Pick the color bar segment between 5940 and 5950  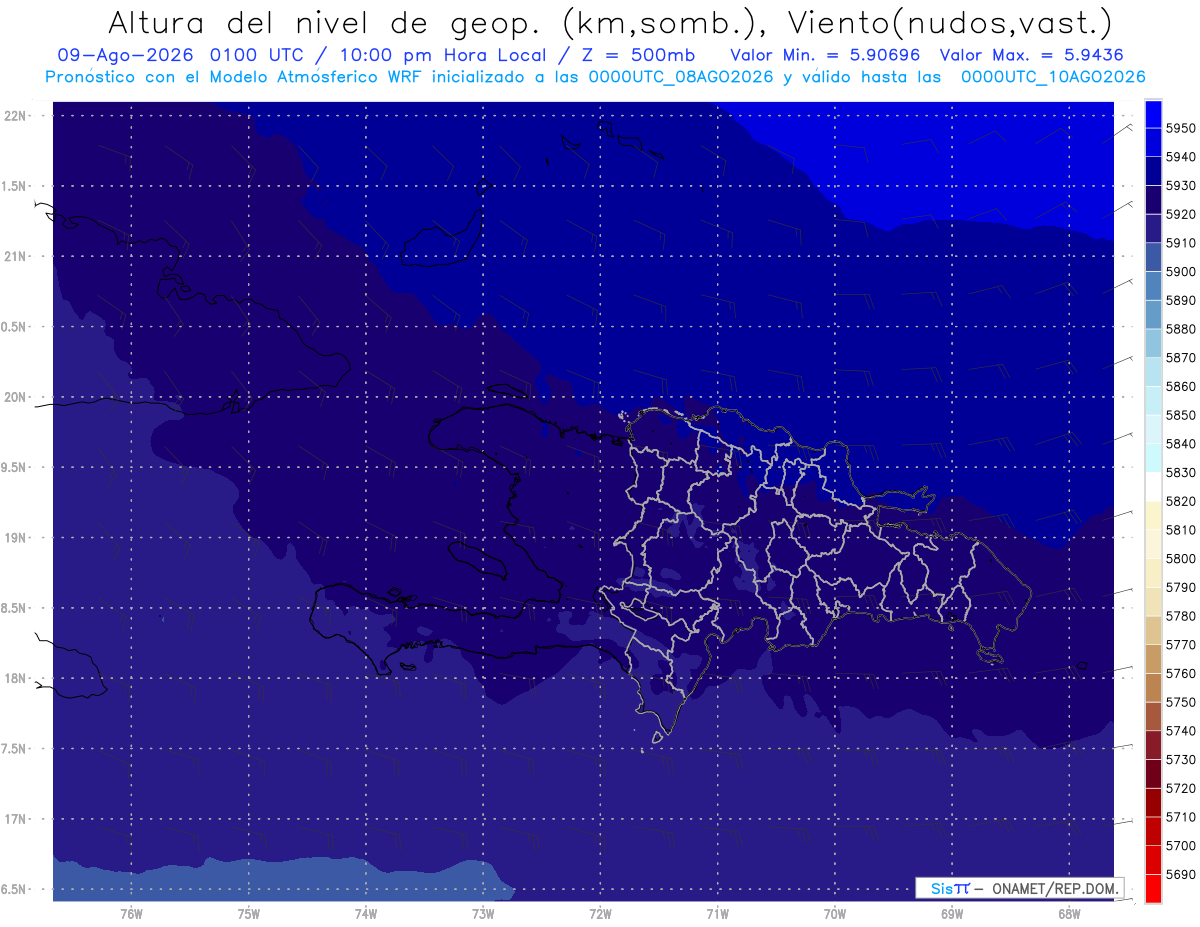(x=1152, y=142)
